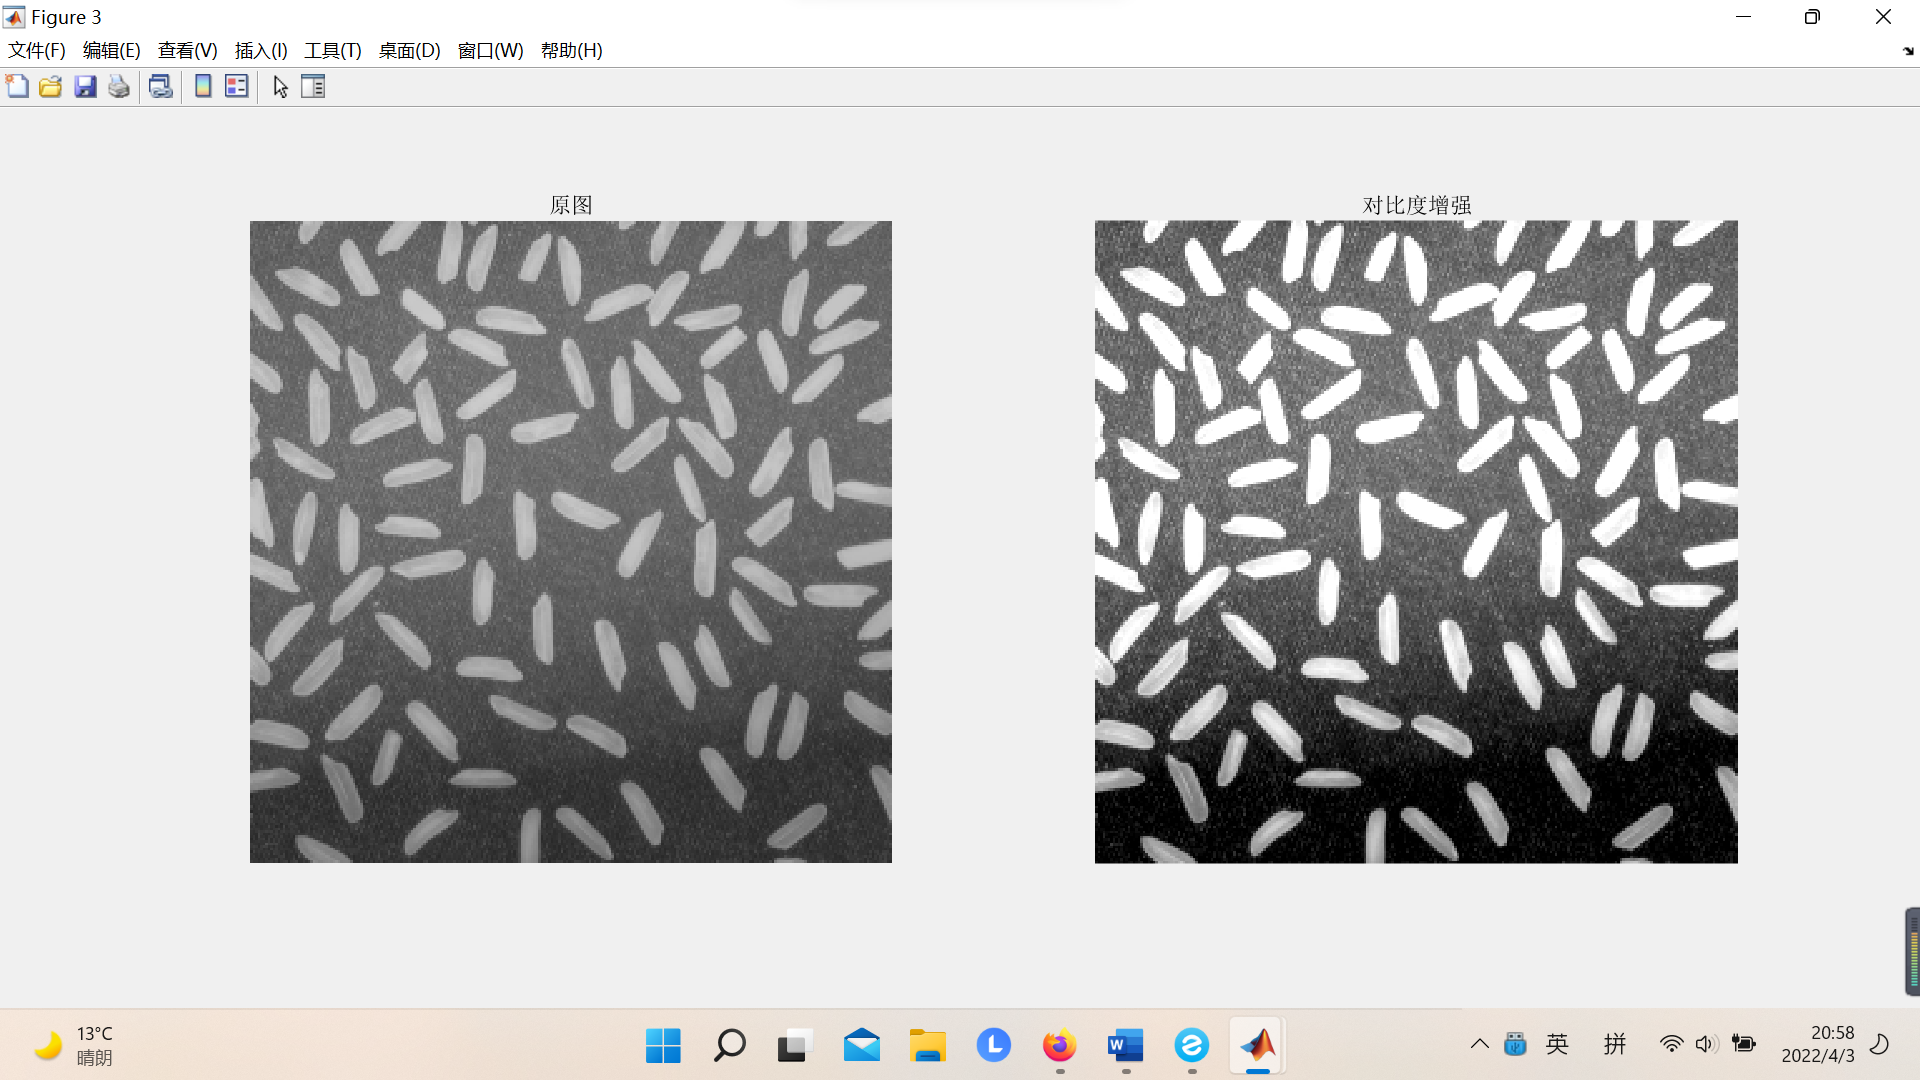Screen dimensions: 1920x1080
Task: Click the 对比度增强 title text
Action: (1416, 205)
